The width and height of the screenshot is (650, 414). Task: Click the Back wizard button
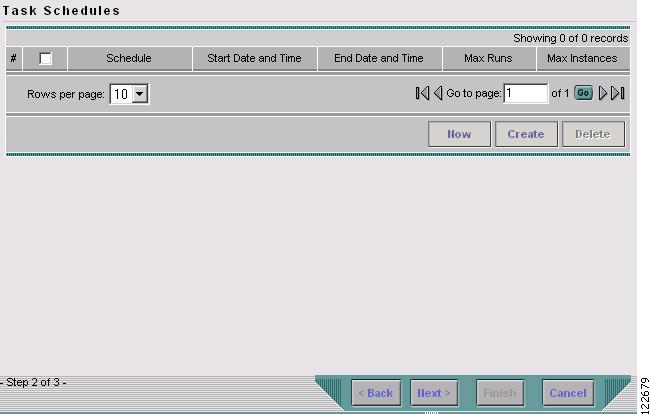(x=376, y=393)
